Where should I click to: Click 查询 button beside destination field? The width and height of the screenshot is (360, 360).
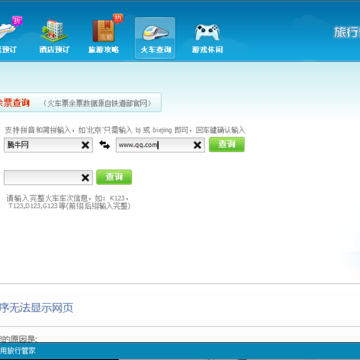(227, 144)
